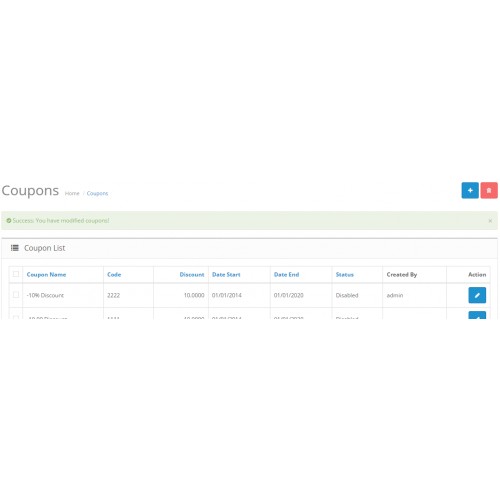Click the green success checkmark icon

click(9, 220)
